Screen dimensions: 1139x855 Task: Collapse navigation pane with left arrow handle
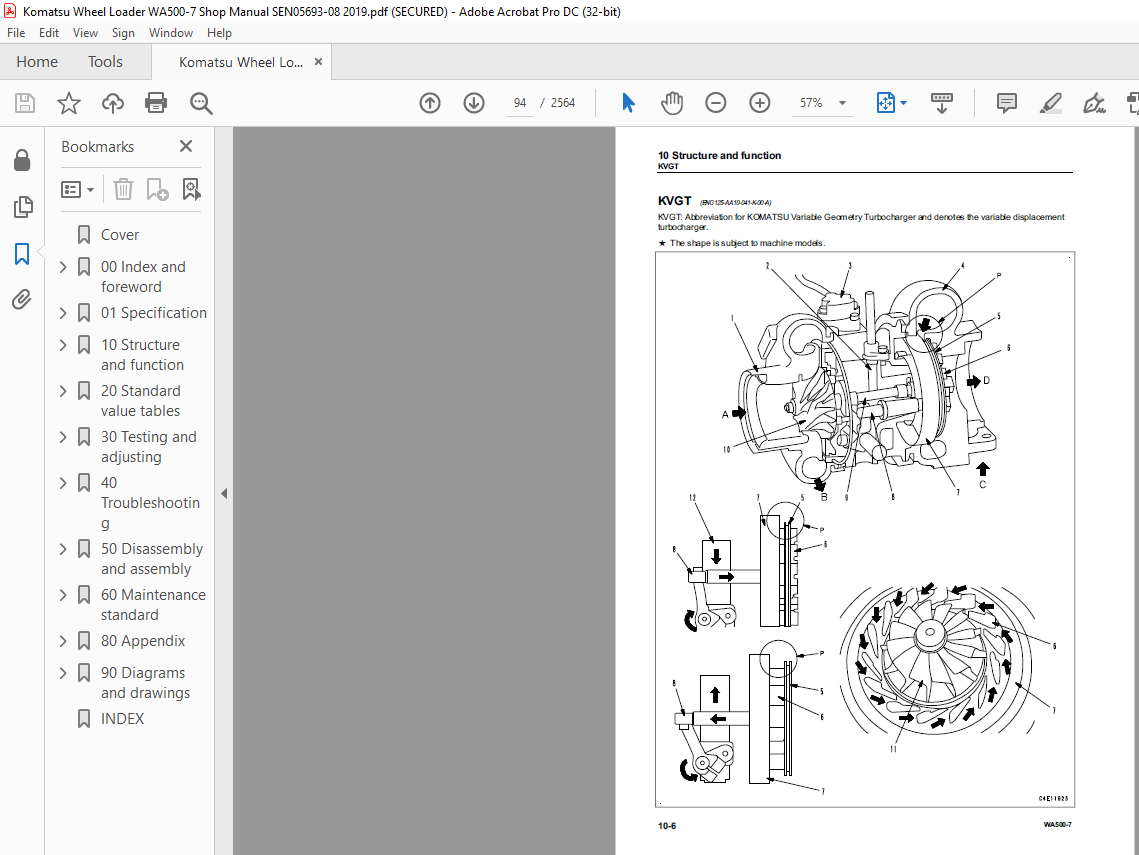pyautogui.click(x=224, y=493)
